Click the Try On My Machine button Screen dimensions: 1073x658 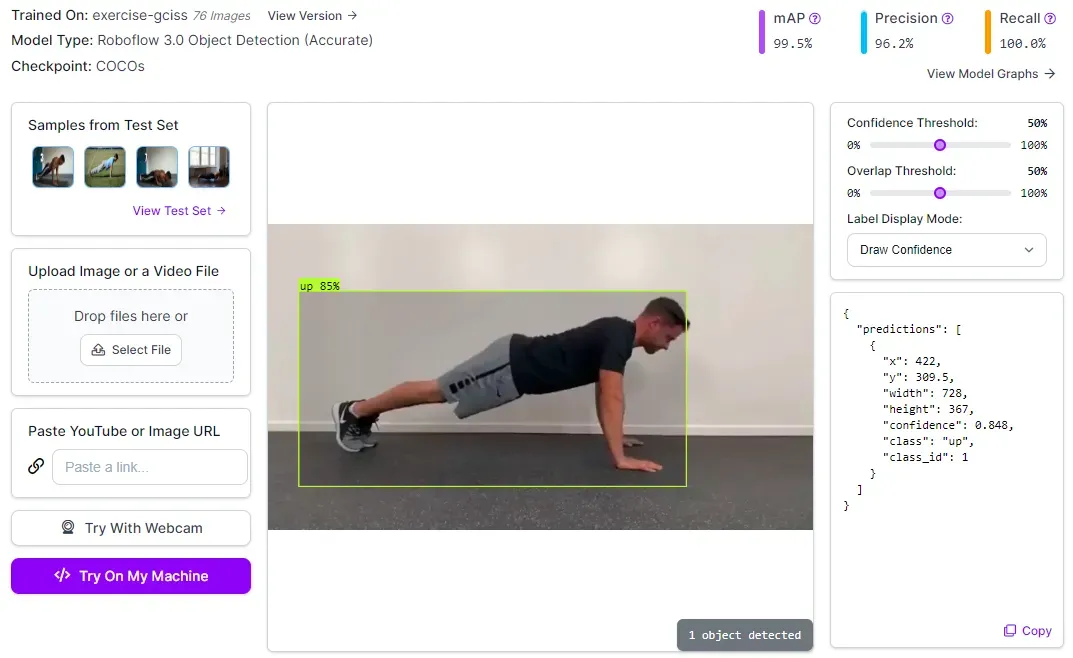pyautogui.click(x=131, y=576)
